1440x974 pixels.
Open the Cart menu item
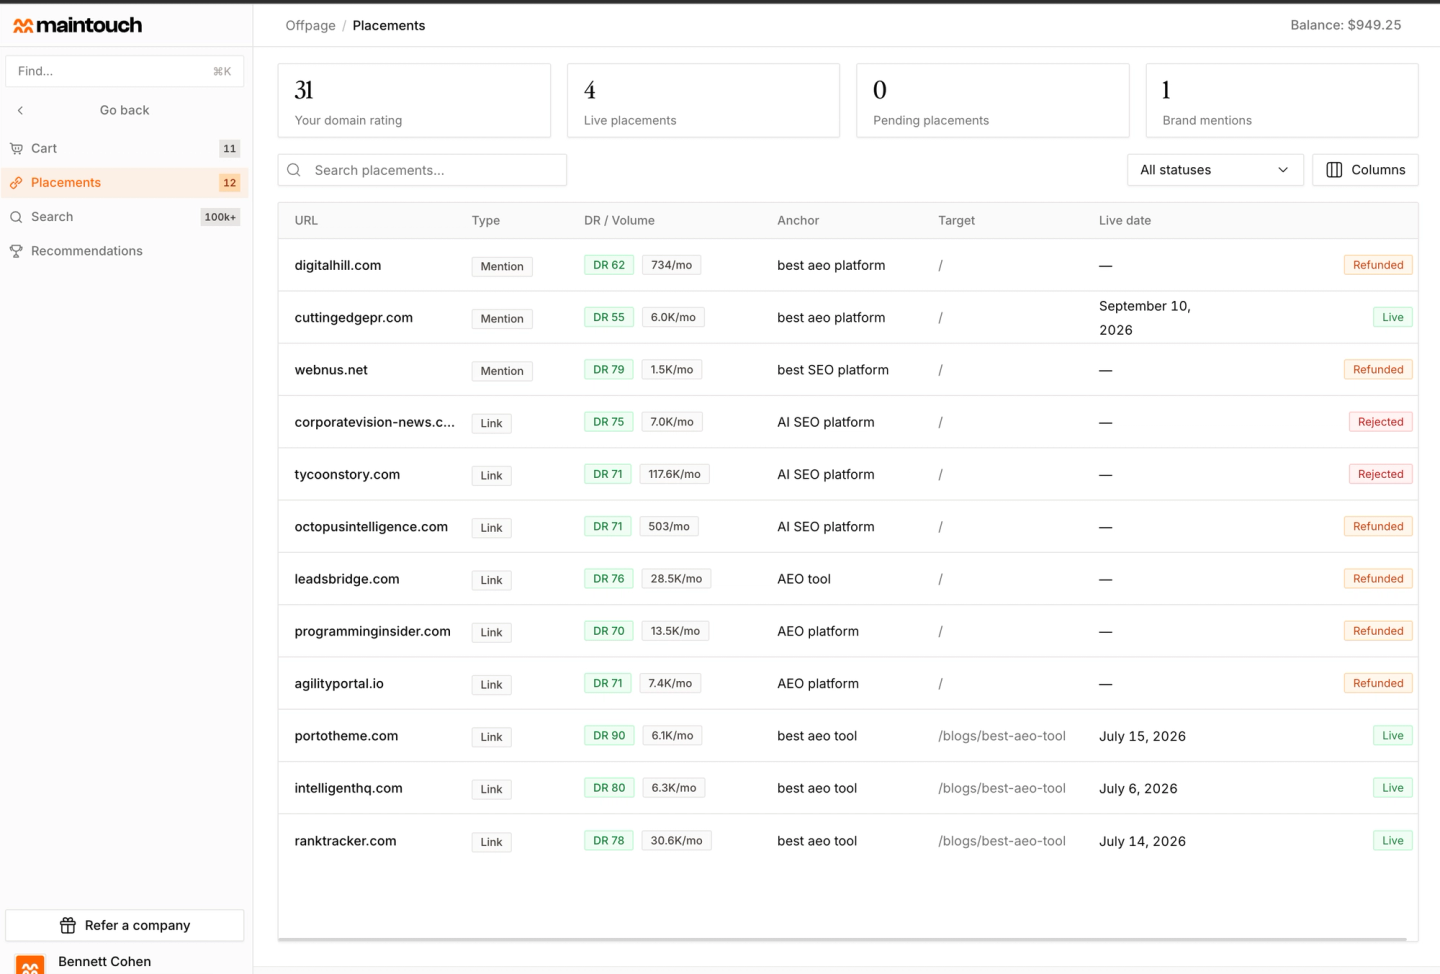pyautogui.click(x=125, y=149)
